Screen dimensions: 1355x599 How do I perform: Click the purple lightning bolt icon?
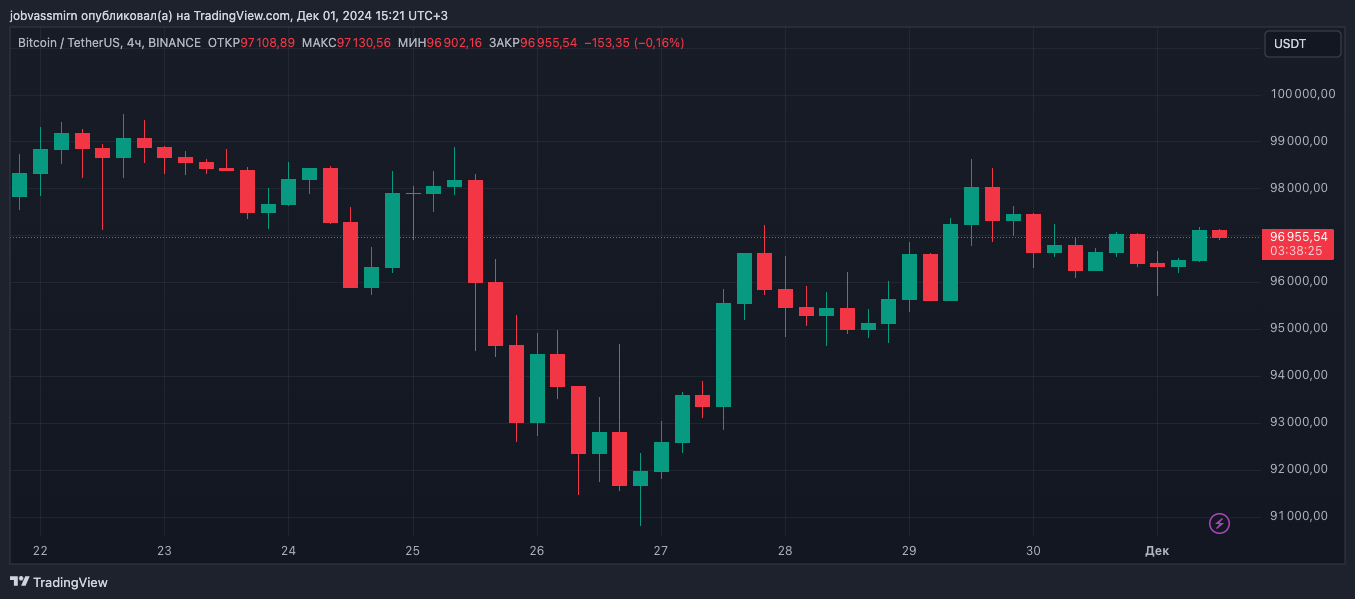point(1219,523)
